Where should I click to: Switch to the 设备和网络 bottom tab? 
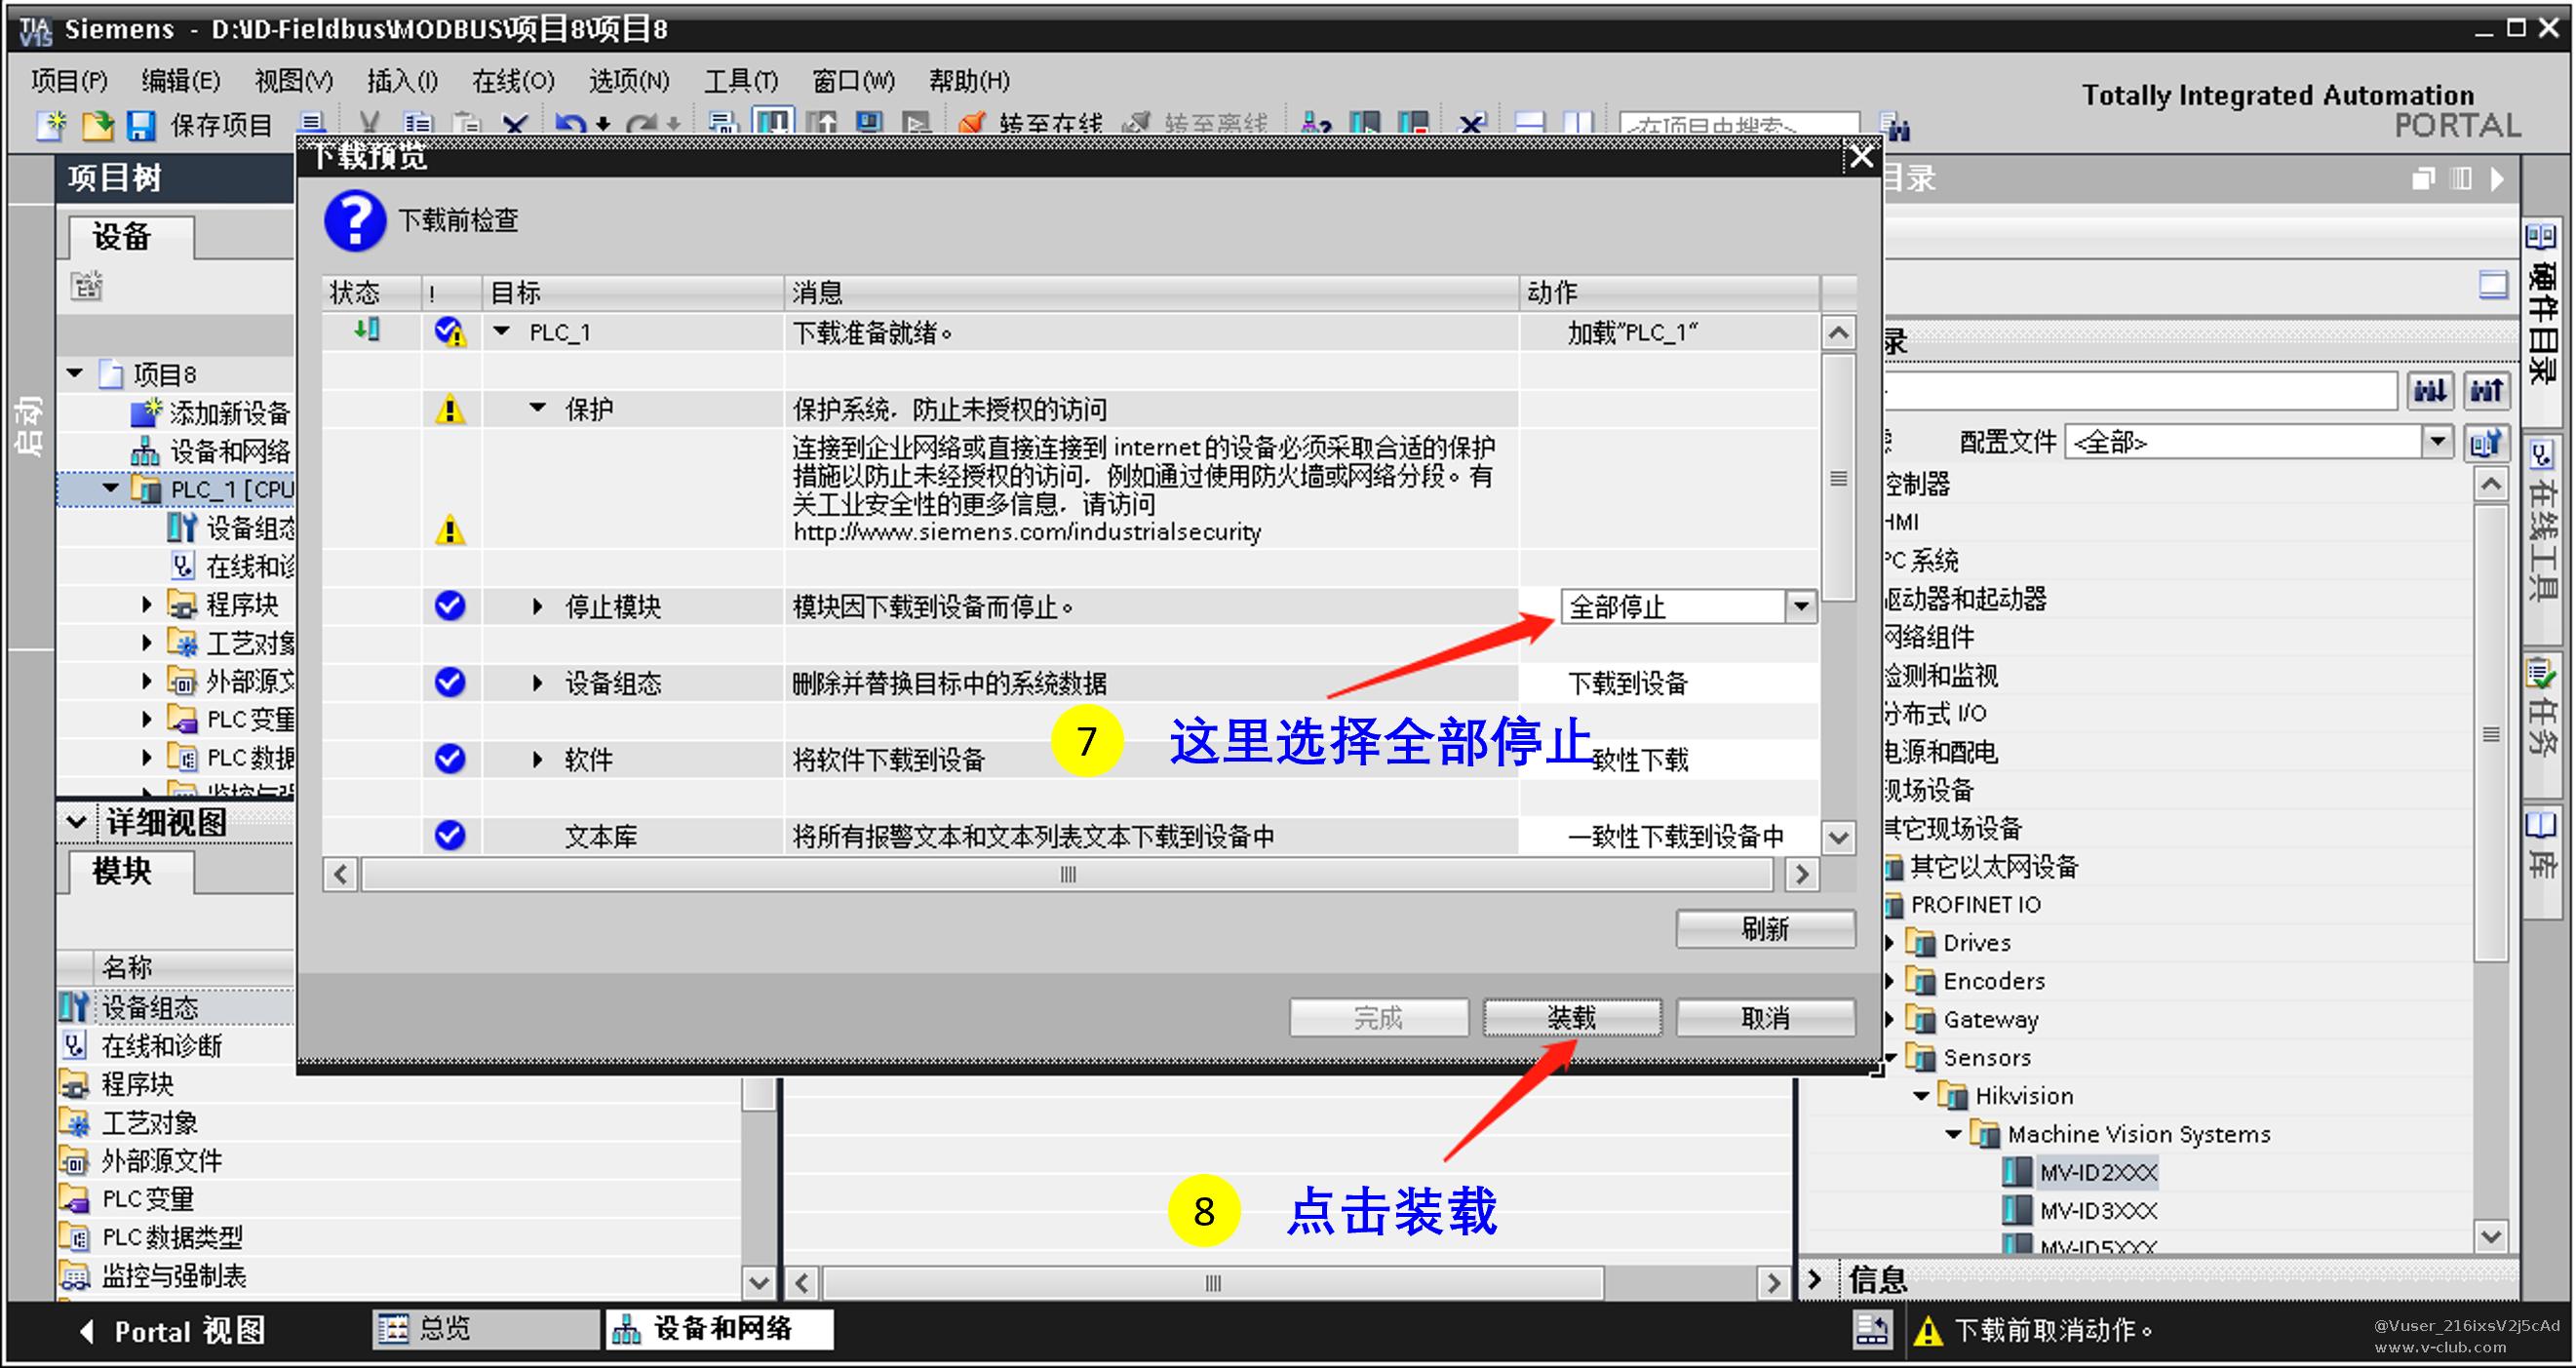(x=719, y=1329)
